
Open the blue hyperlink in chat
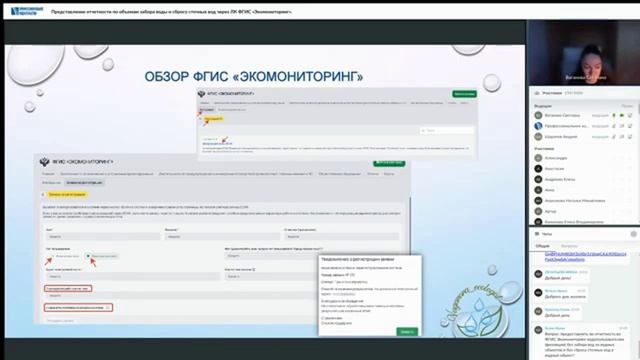click(586, 256)
